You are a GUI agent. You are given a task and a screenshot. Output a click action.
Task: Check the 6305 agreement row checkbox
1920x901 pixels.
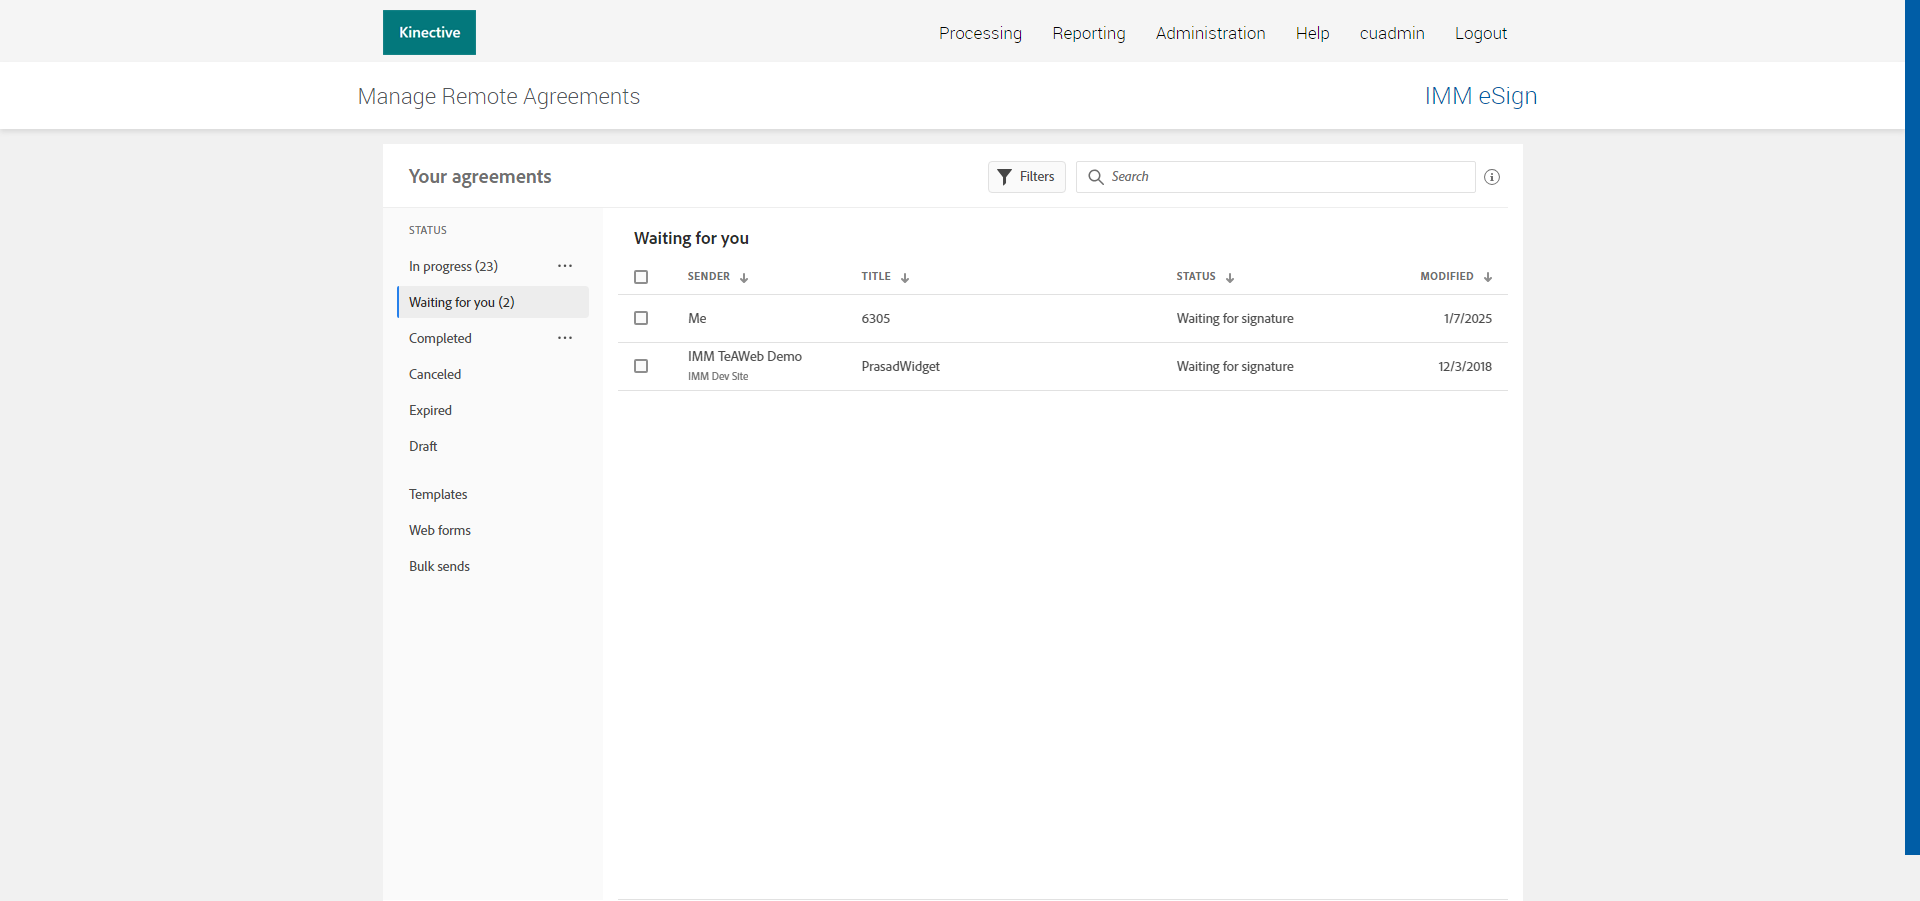[x=641, y=318]
